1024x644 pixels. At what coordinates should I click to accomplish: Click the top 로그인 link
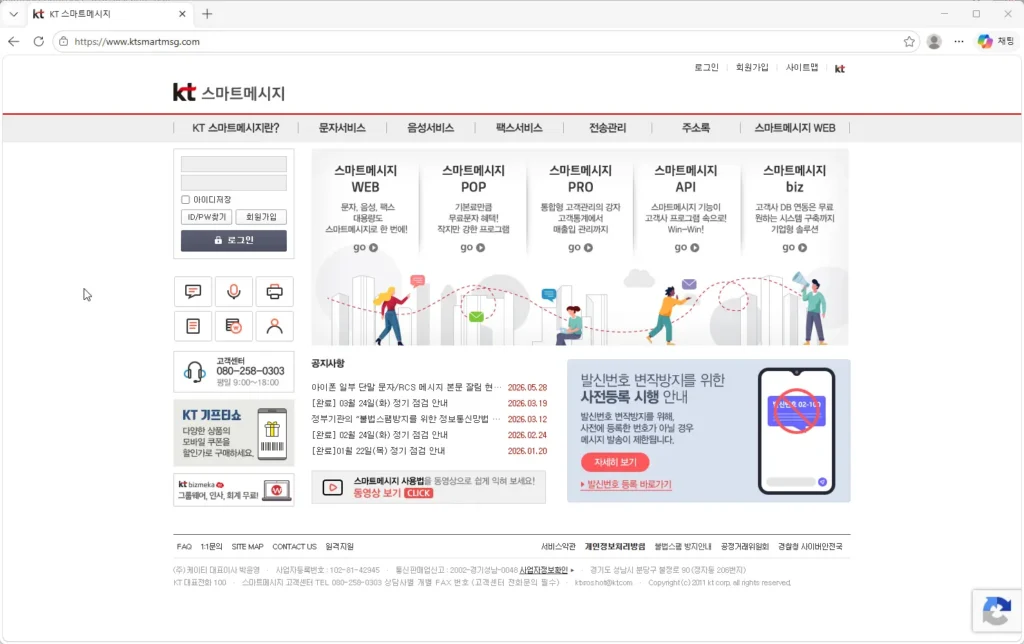(706, 67)
